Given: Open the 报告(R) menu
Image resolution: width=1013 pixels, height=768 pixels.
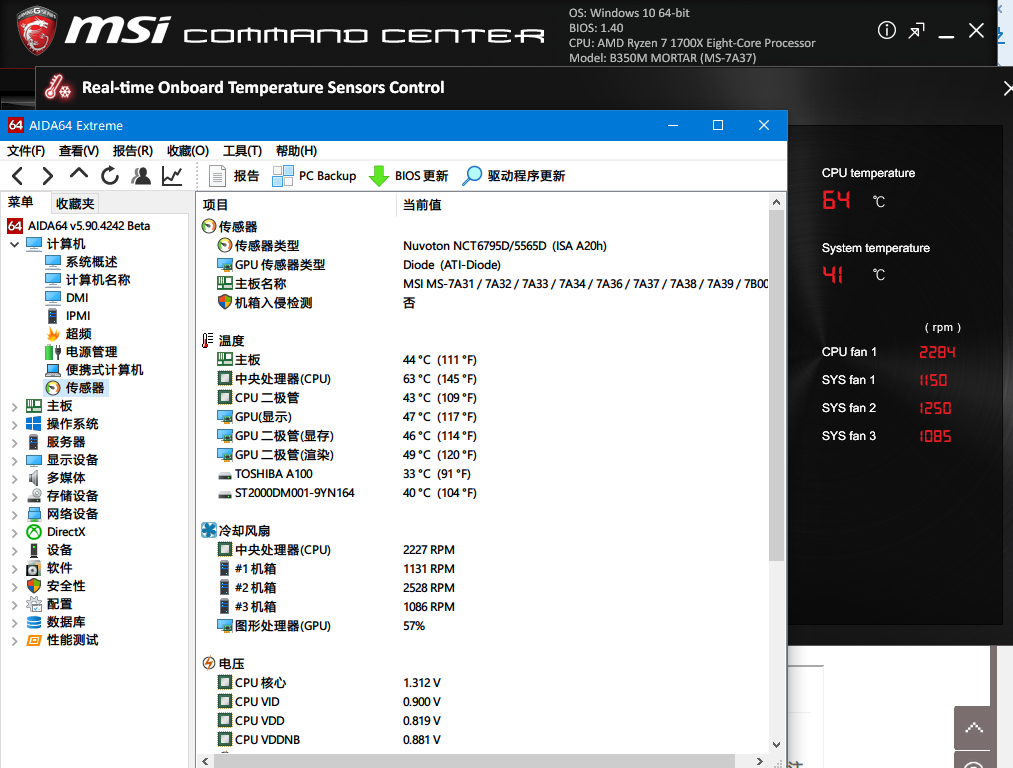Looking at the screenshot, I should coord(132,150).
